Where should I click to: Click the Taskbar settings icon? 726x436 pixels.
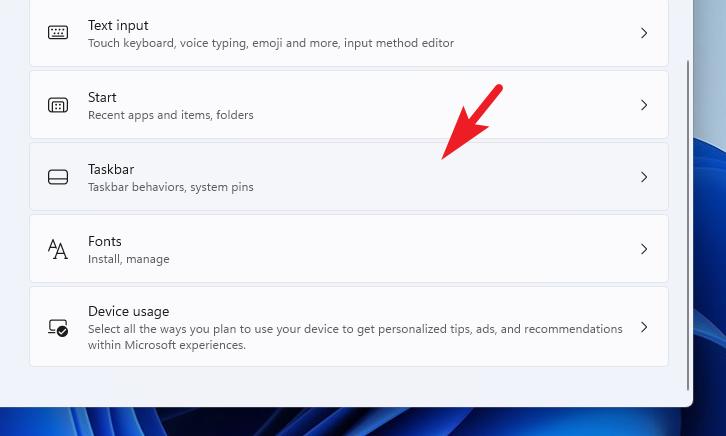[x=58, y=177]
